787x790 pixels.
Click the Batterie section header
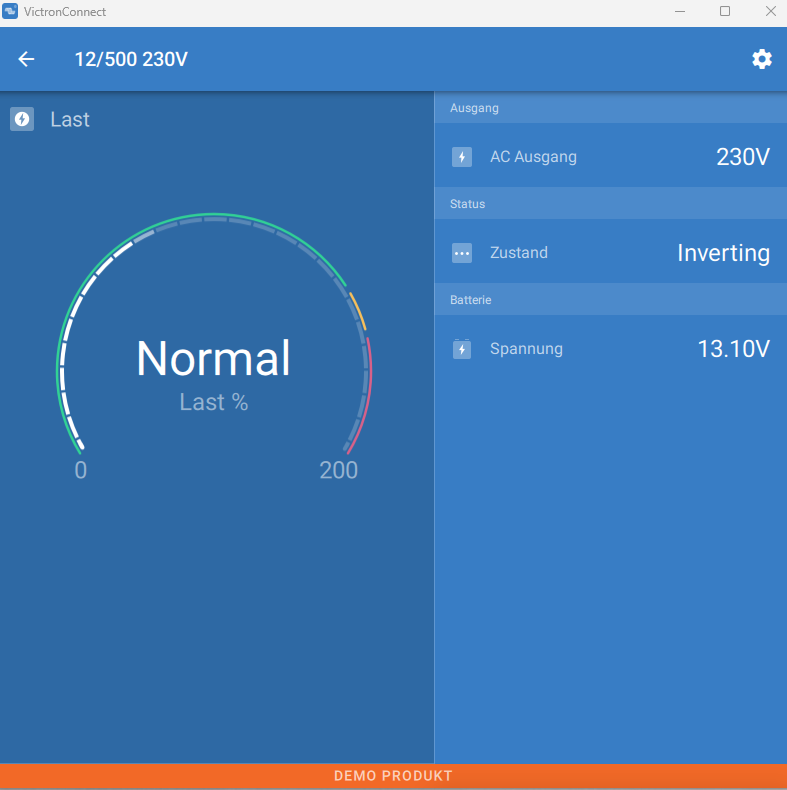[611, 300]
